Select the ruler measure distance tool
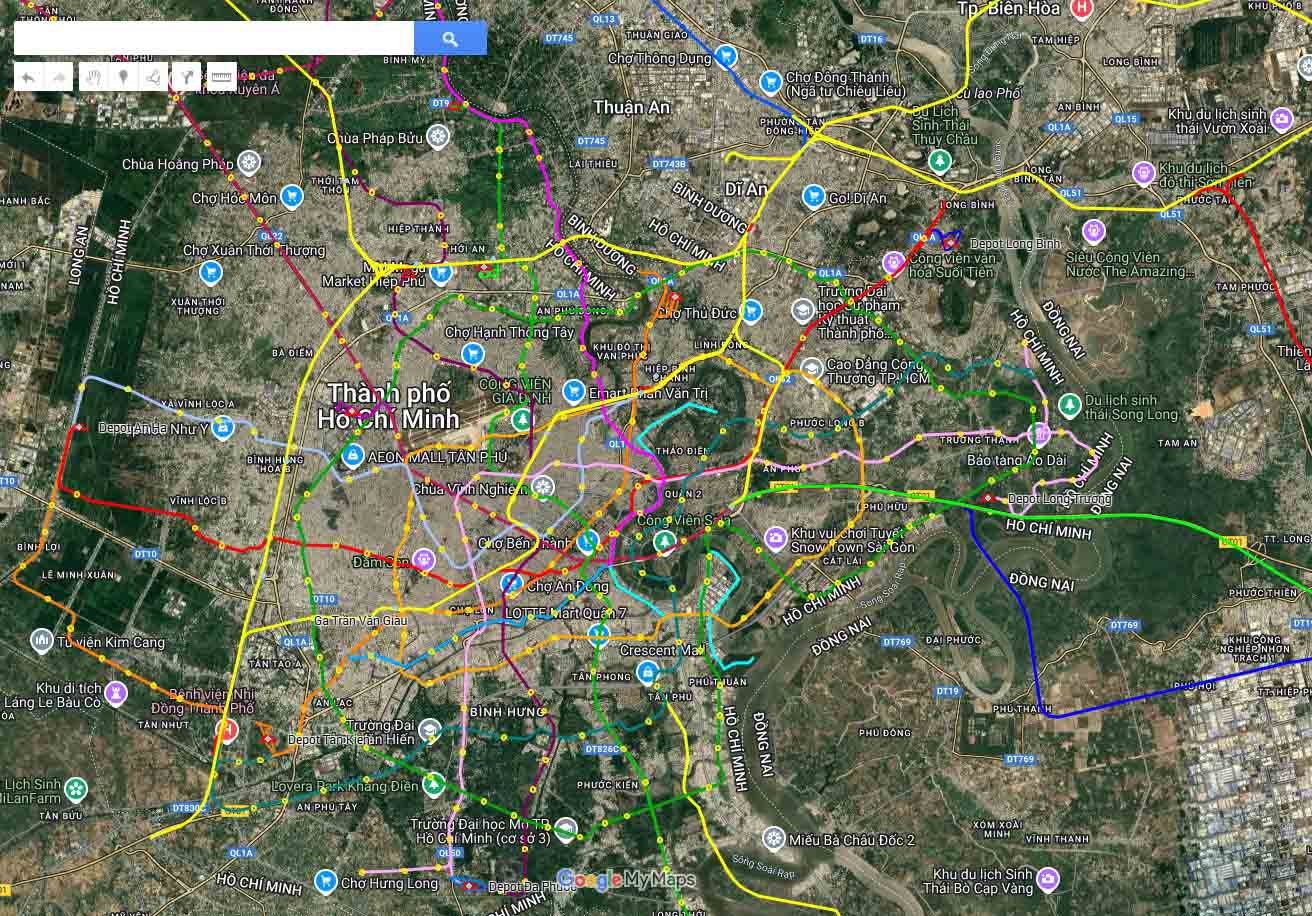 [x=221, y=77]
